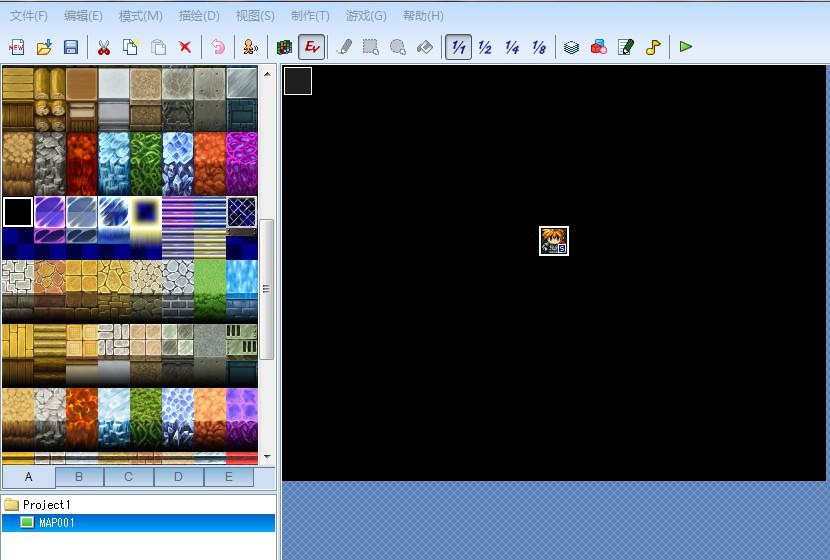Set map zoom to 1/4 scale
Viewport: 830px width, 560px height.
coord(512,47)
